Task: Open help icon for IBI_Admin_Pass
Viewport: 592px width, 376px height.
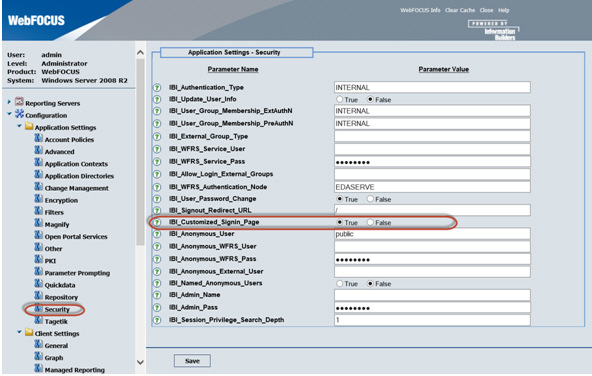Action: tap(157, 308)
